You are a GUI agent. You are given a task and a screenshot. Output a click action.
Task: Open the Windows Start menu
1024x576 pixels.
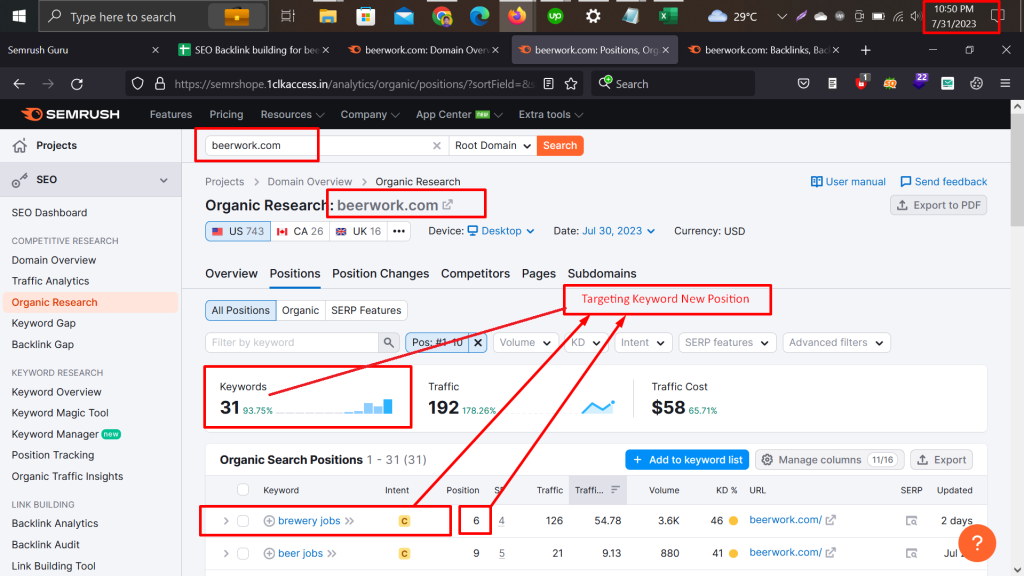(x=19, y=16)
